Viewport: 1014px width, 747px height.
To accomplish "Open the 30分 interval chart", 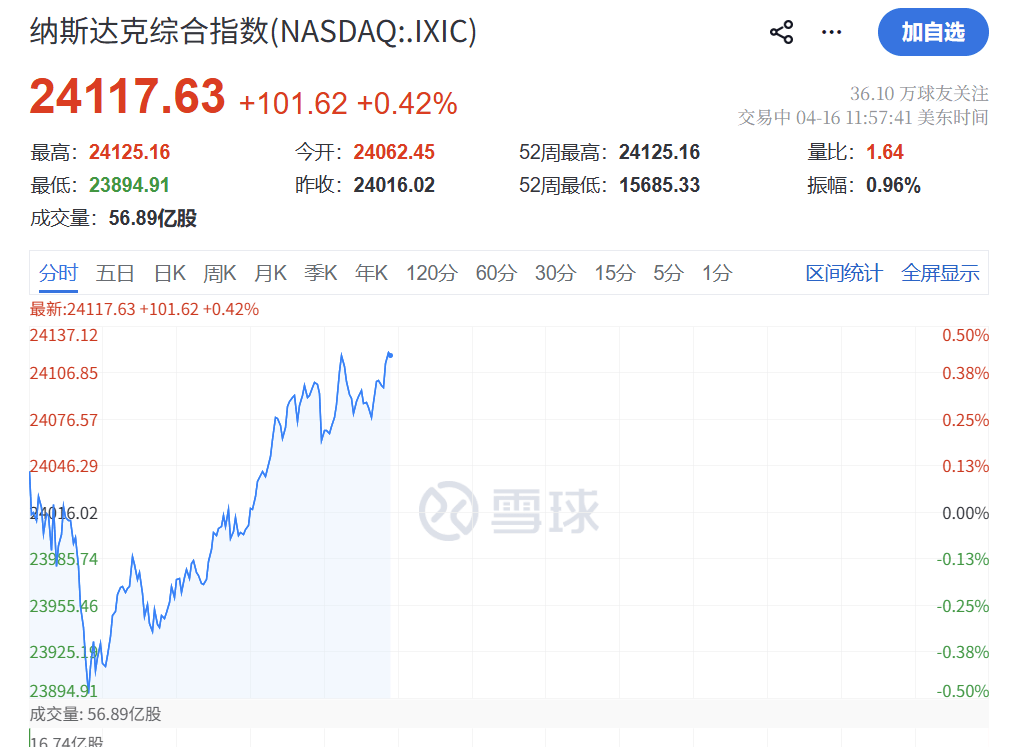I will tap(554, 272).
